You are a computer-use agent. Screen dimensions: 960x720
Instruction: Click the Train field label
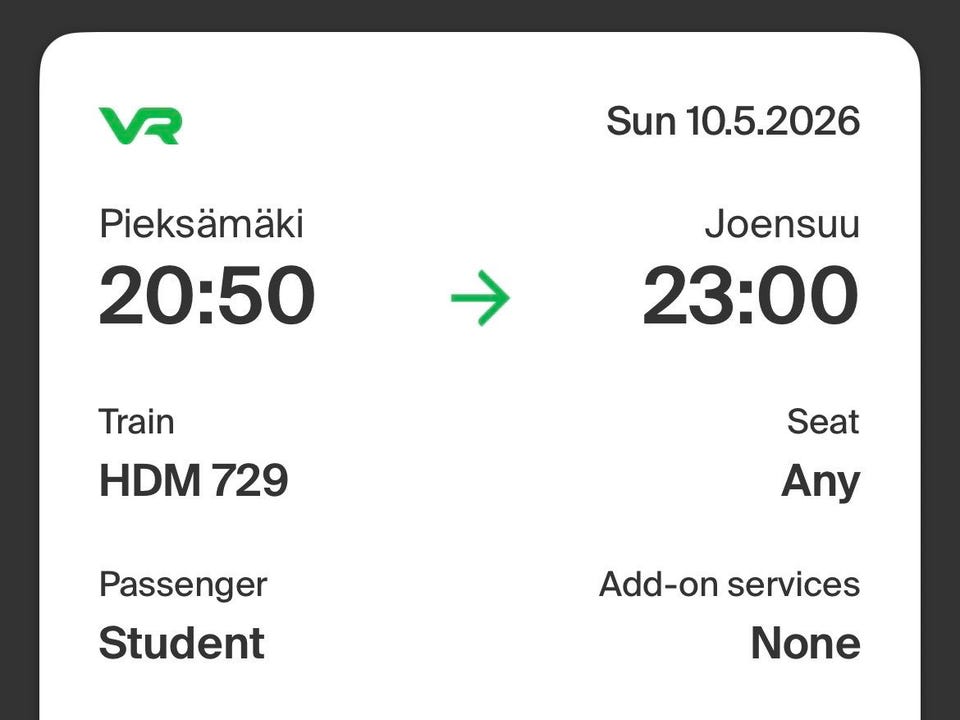pyautogui.click(x=136, y=422)
